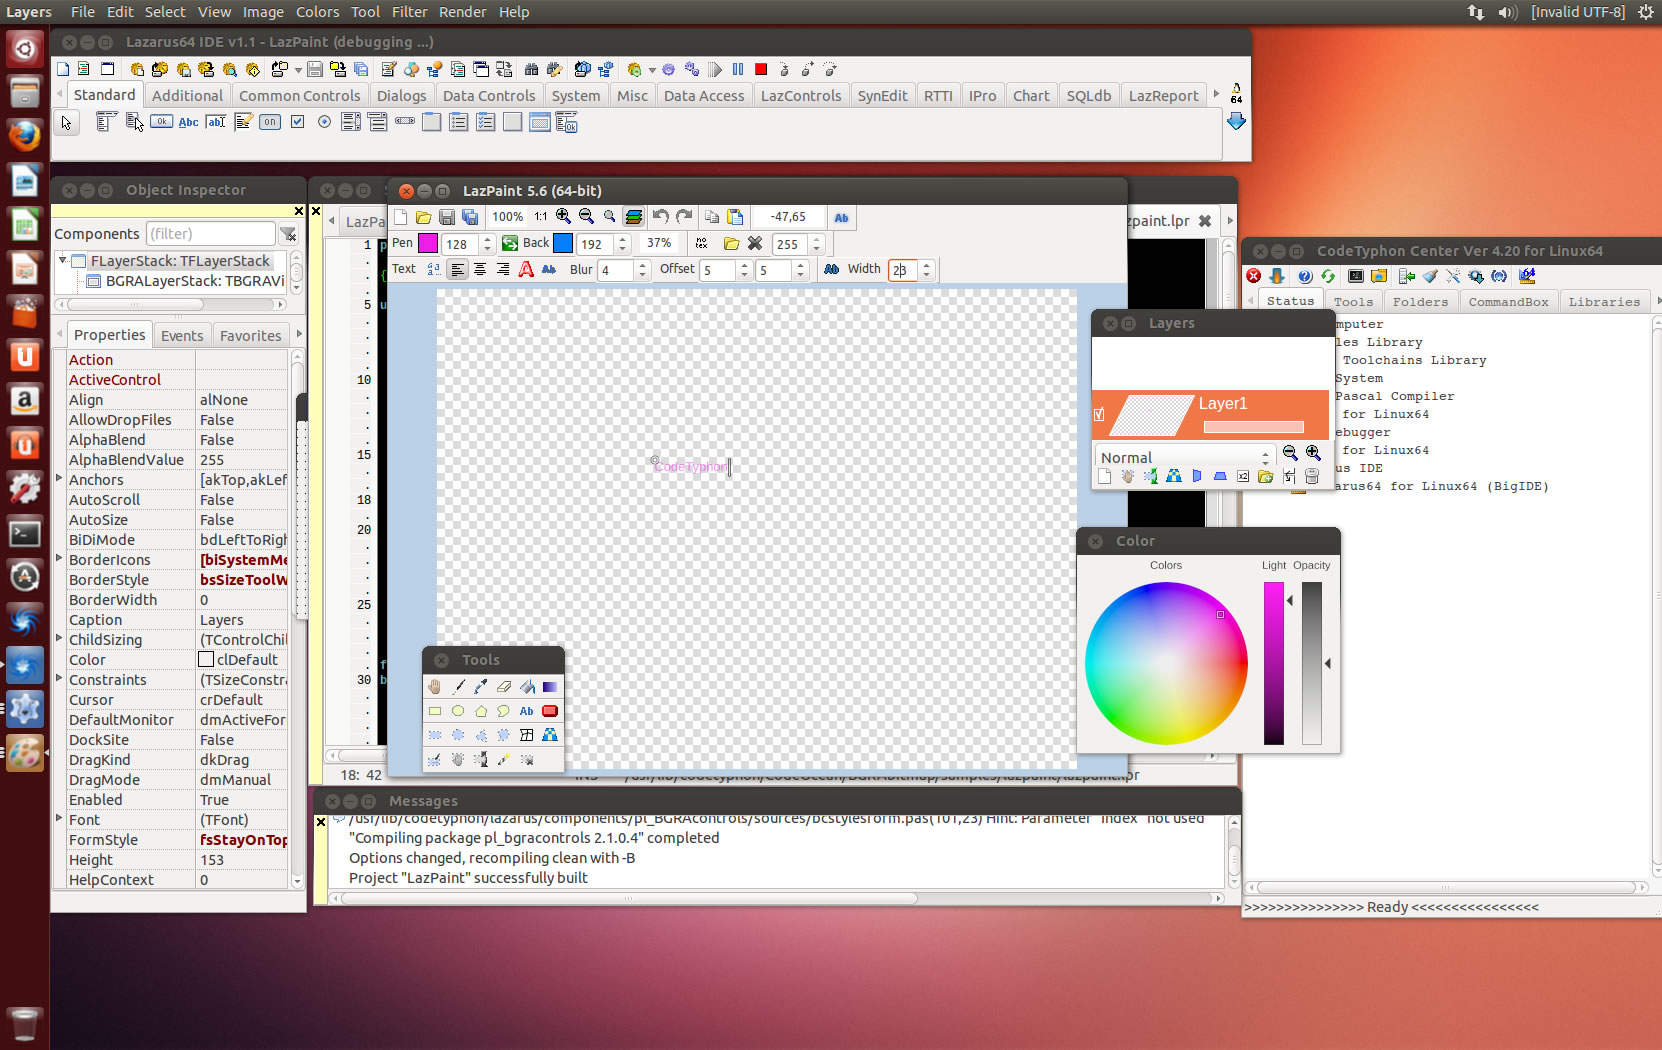
Task: Switch to Additional component palette tab
Action: tap(187, 95)
